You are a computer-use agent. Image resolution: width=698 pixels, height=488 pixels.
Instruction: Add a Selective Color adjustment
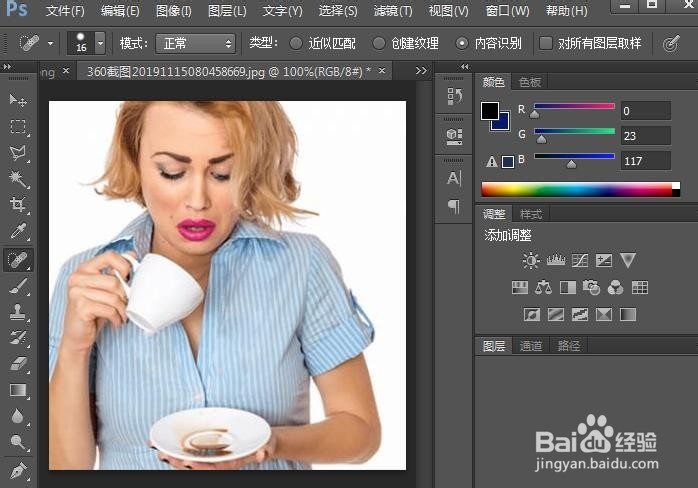[604, 315]
